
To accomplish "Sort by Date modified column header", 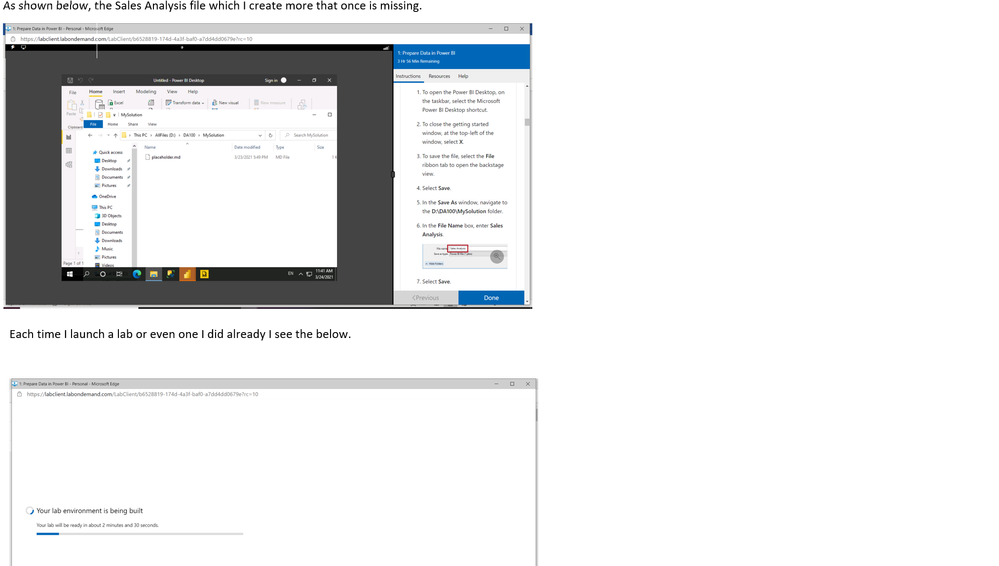I will [247, 147].
